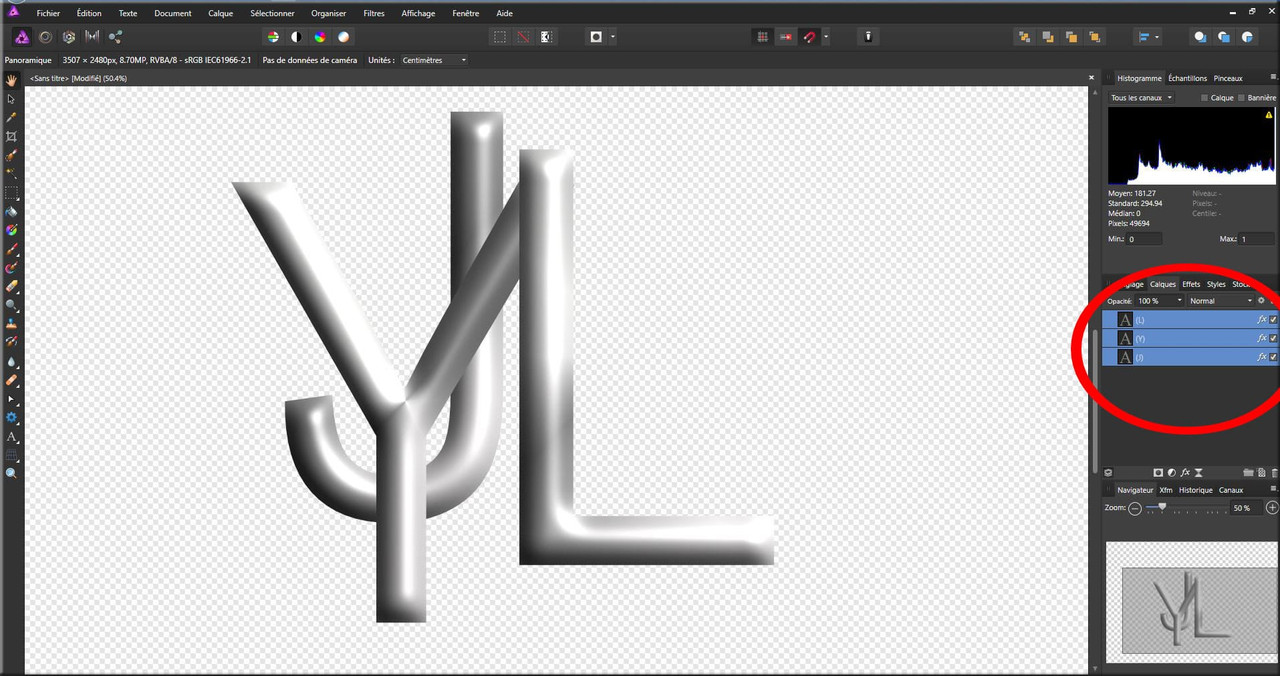Switch to the Styles tab
Viewport: 1280px width, 676px height.
(x=1216, y=284)
